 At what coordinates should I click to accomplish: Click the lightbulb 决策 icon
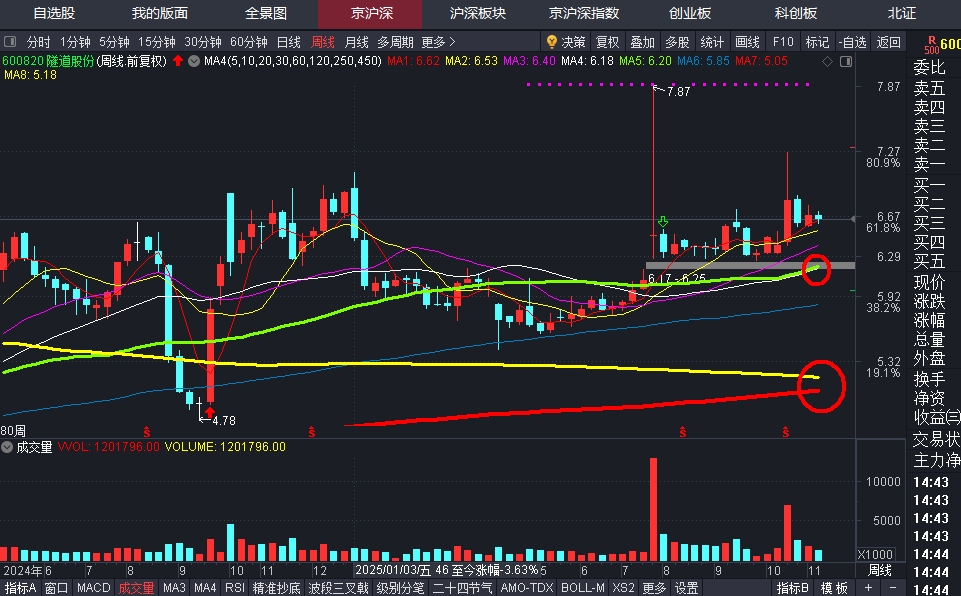pos(552,42)
